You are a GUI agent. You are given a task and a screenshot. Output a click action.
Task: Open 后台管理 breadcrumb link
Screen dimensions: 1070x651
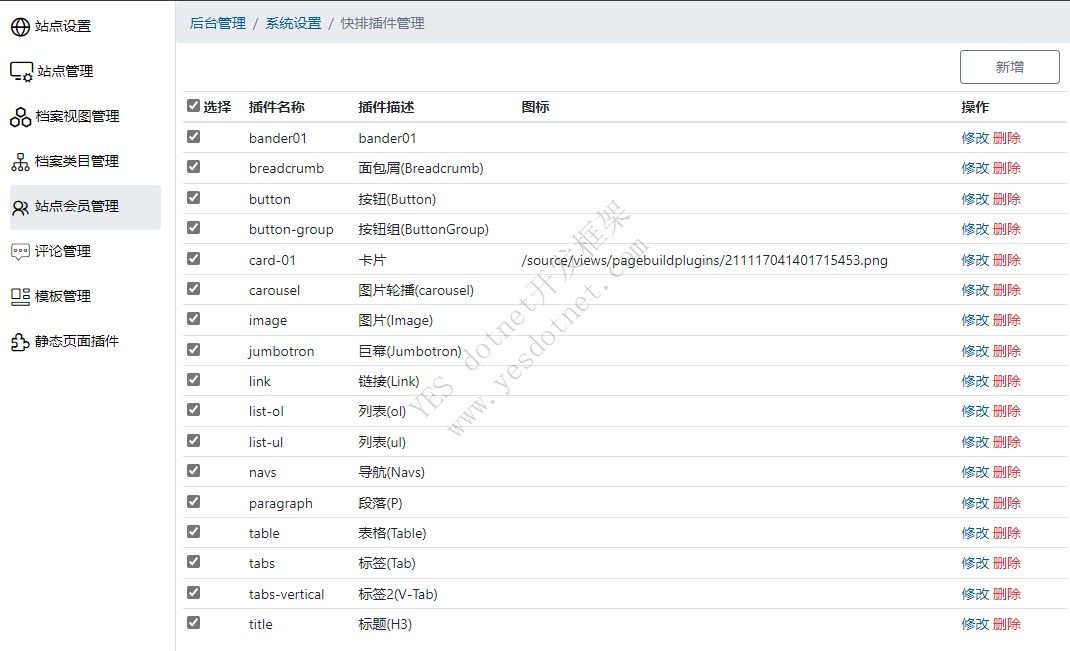217,23
